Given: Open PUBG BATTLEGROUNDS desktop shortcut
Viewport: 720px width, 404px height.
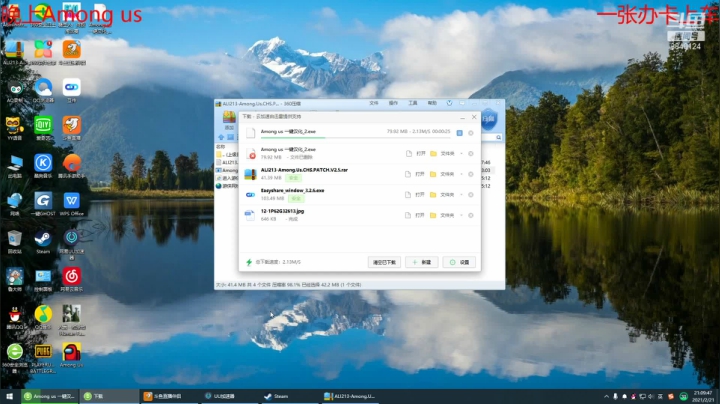Looking at the screenshot, I should click(43, 358).
